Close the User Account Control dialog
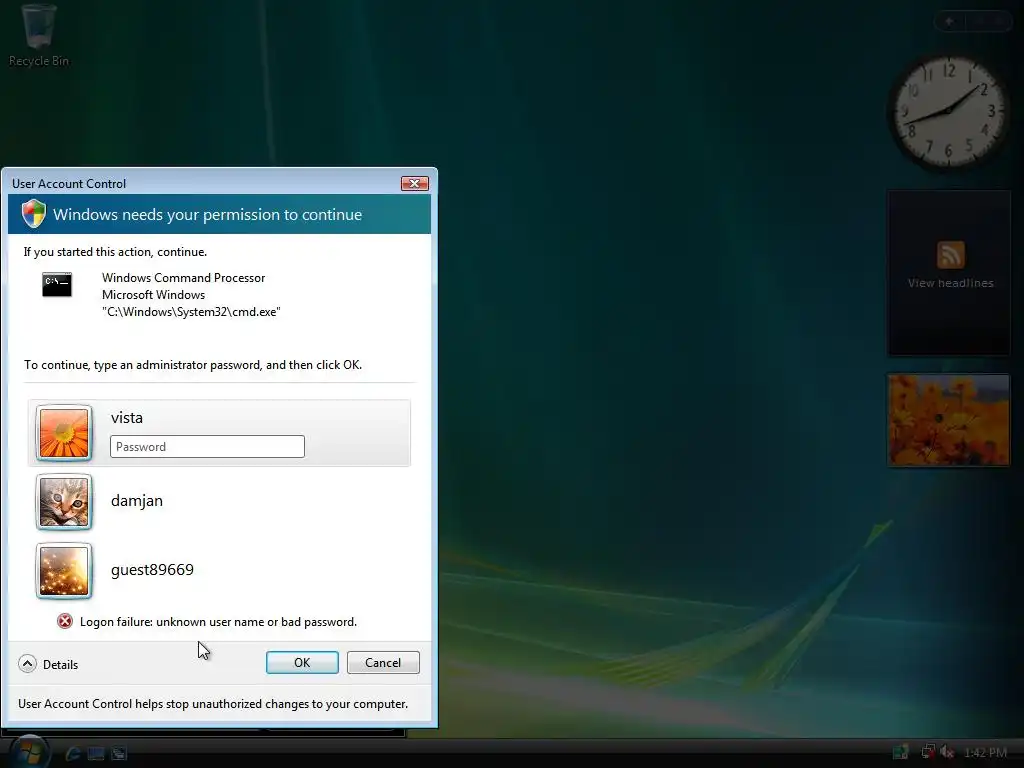 415,184
